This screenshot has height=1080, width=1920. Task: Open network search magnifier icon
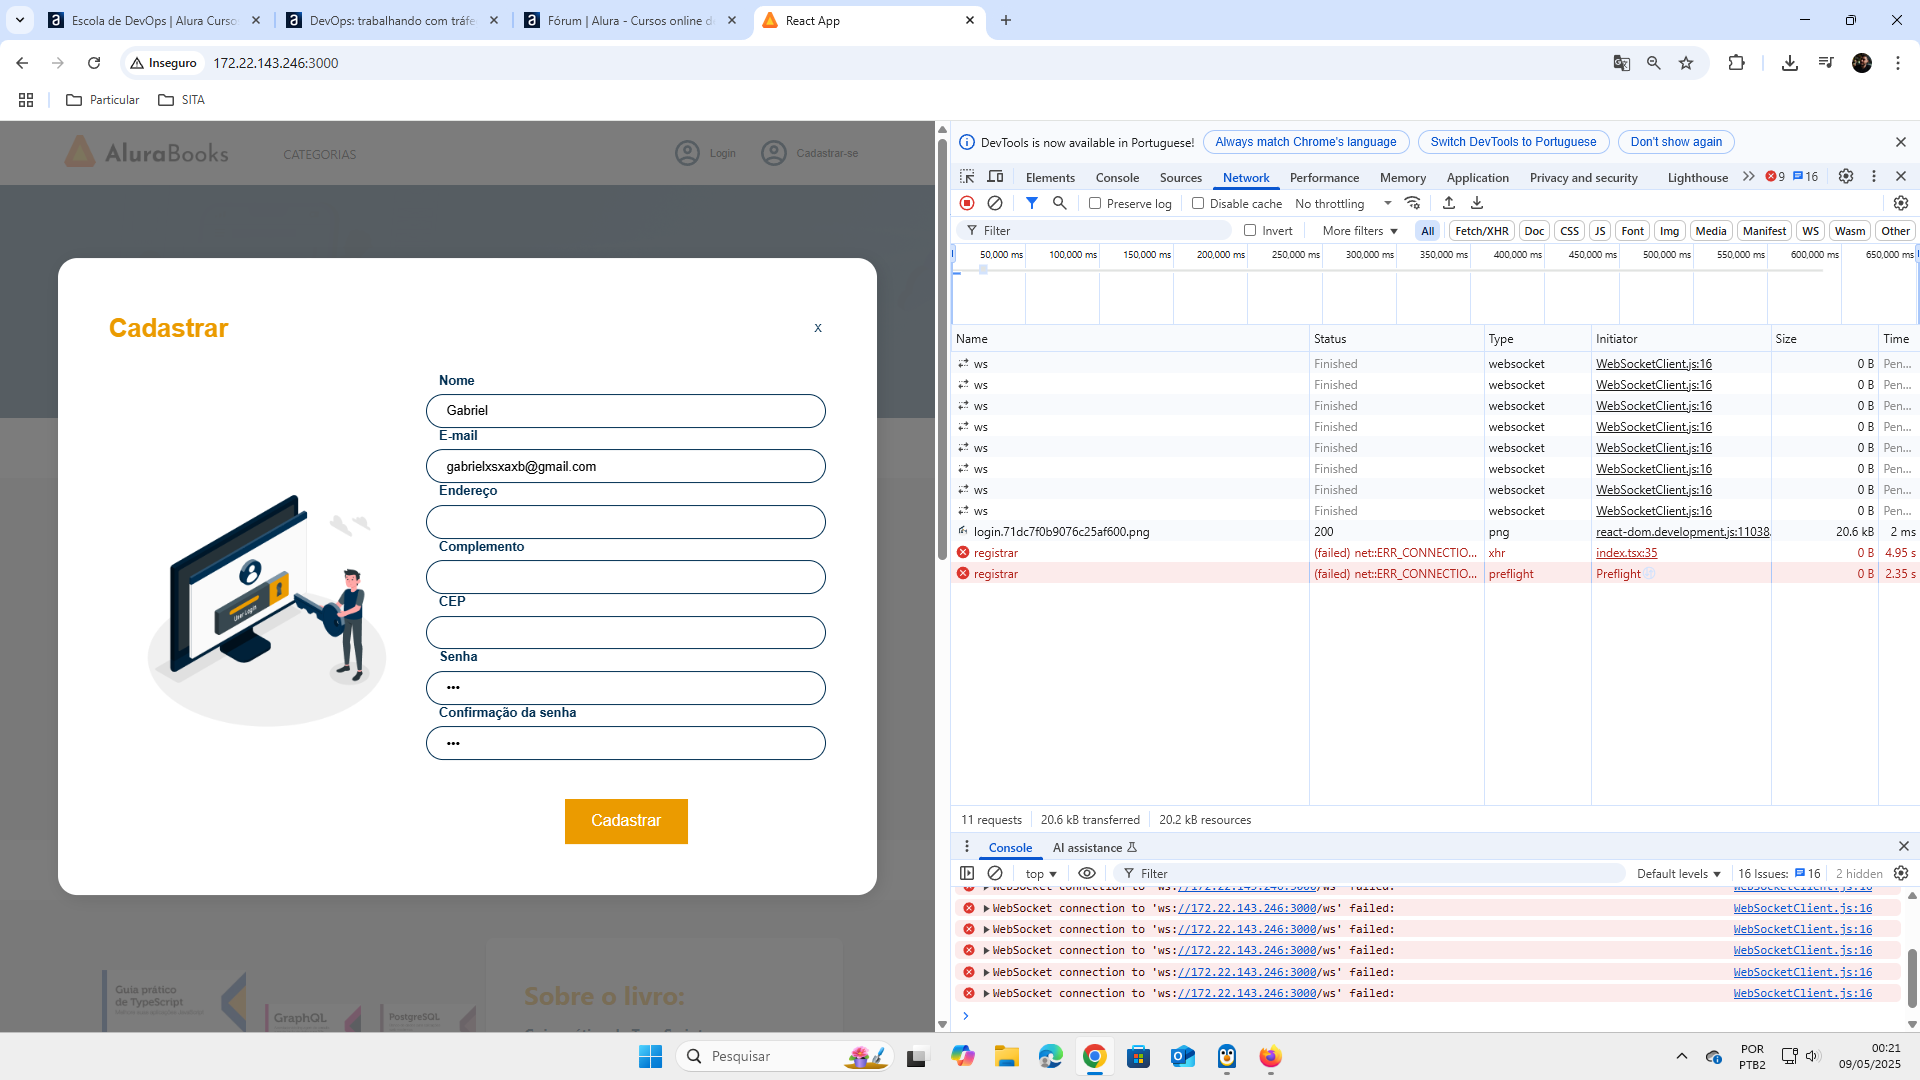1060,203
